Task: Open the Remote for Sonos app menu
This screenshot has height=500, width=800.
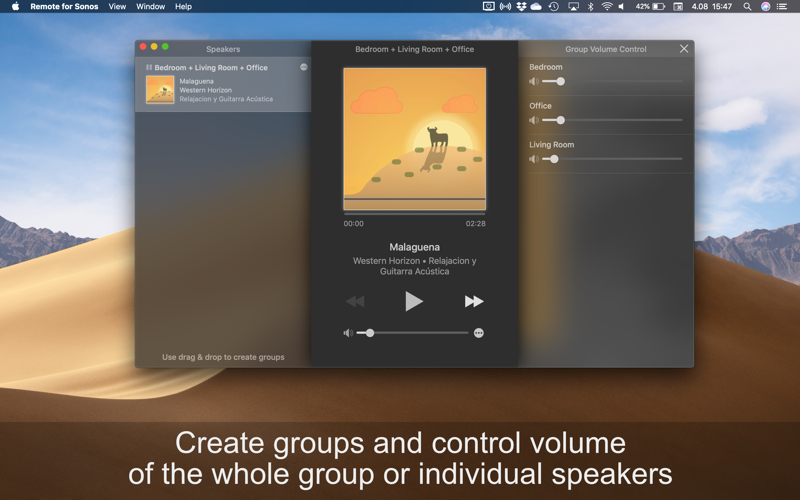Action: coord(64,7)
